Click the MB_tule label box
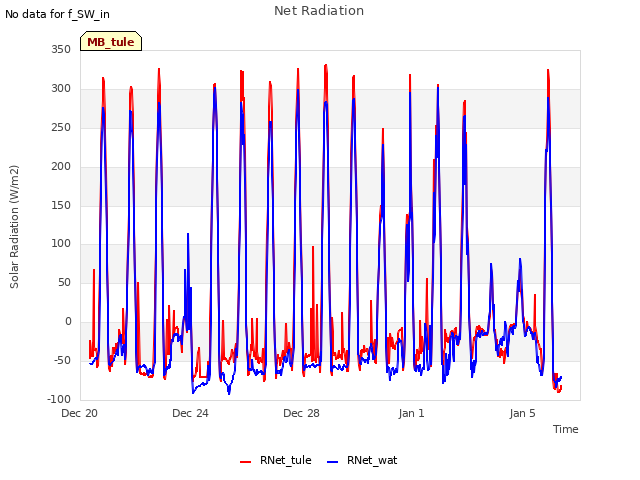The width and height of the screenshot is (640, 480). 111,42
